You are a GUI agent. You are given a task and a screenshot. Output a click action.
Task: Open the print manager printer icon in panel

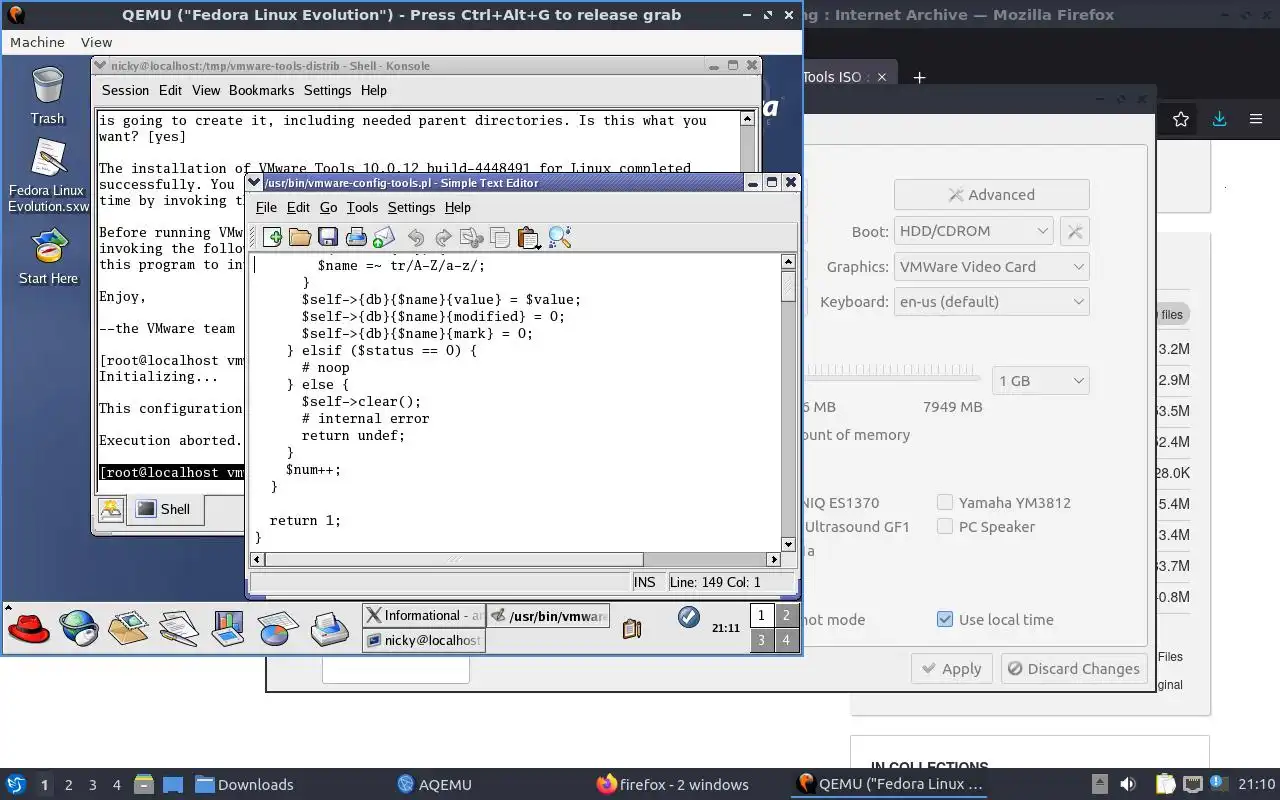329,627
